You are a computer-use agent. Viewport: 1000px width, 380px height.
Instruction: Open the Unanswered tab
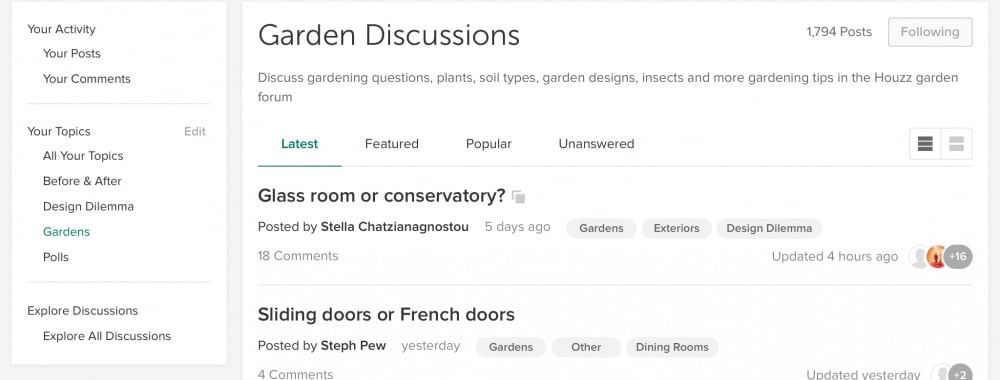click(x=596, y=144)
